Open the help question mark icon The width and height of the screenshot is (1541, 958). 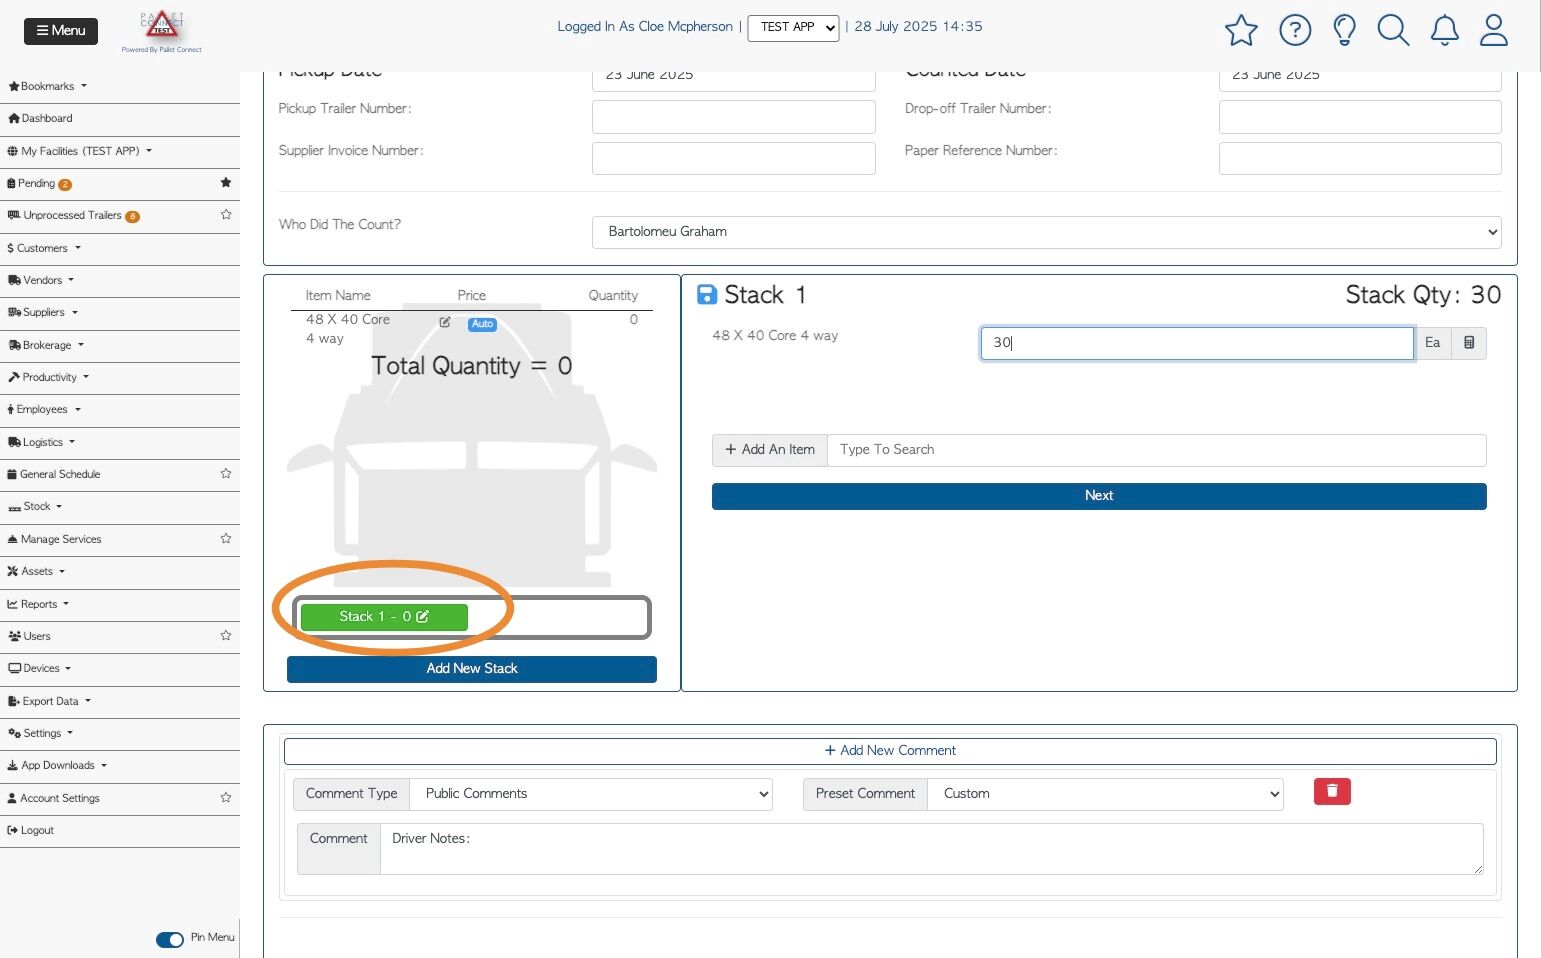pyautogui.click(x=1294, y=31)
